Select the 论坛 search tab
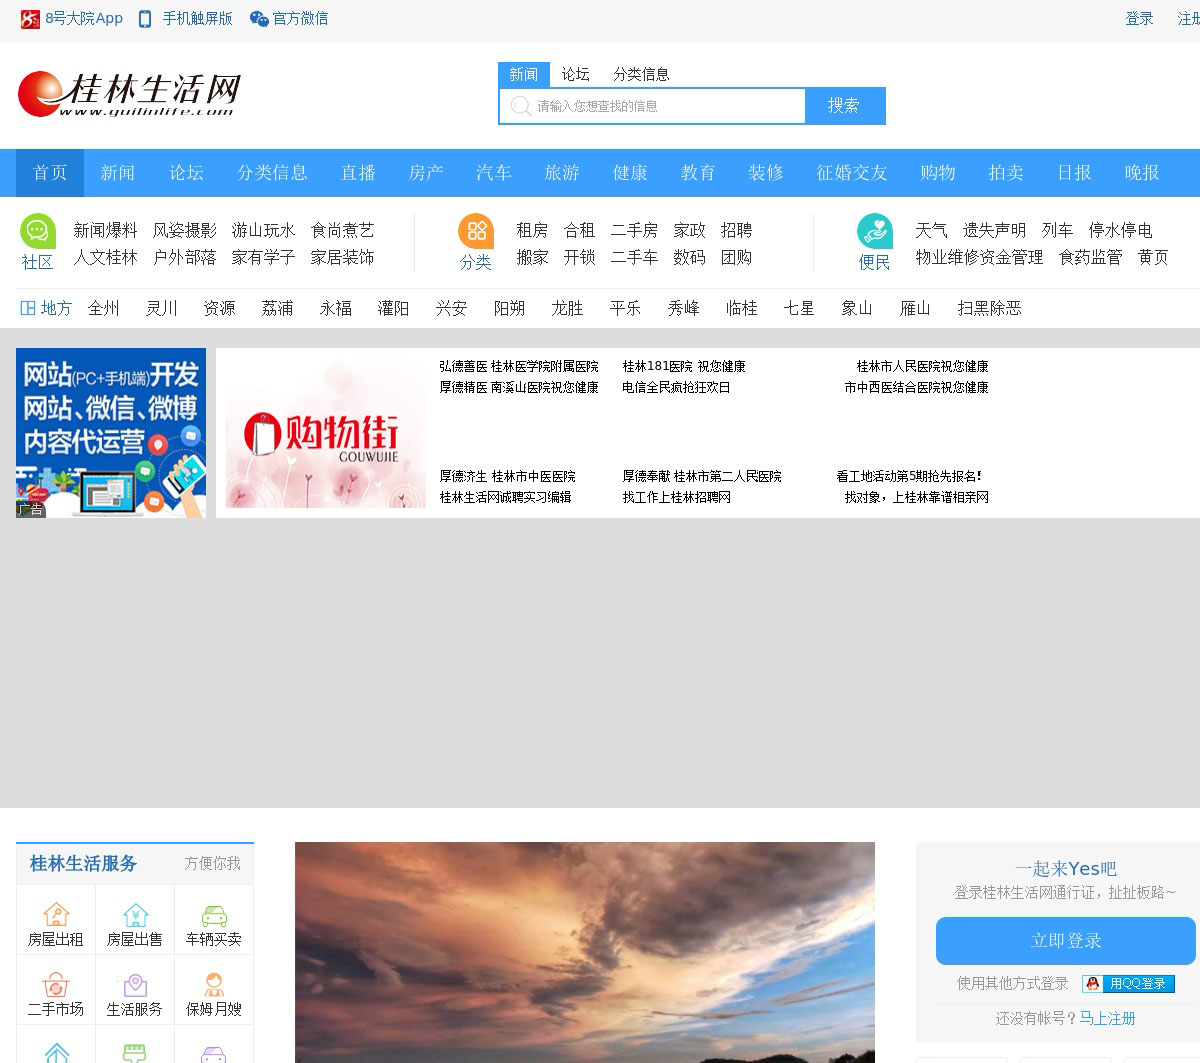 575,74
